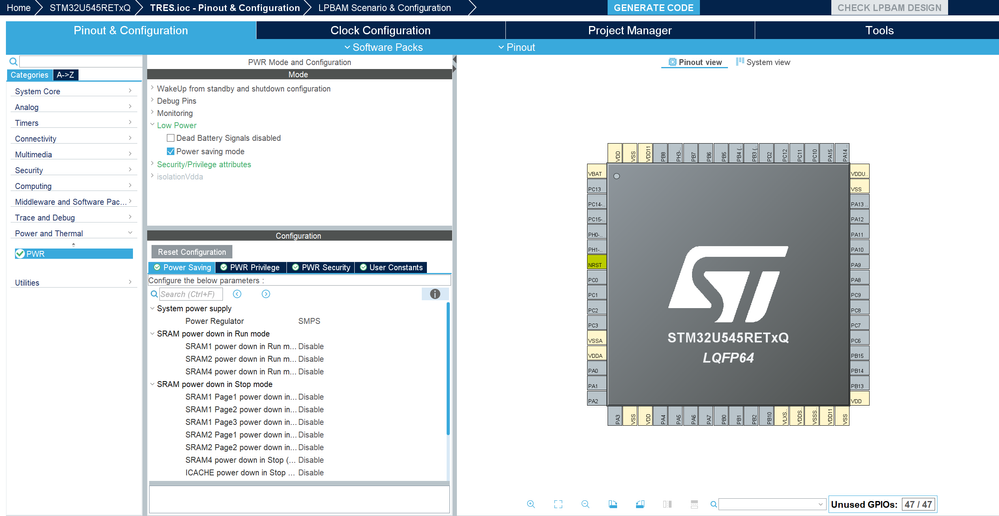Focus the category search field top left
The width and height of the screenshot is (999, 516).
pos(80,62)
